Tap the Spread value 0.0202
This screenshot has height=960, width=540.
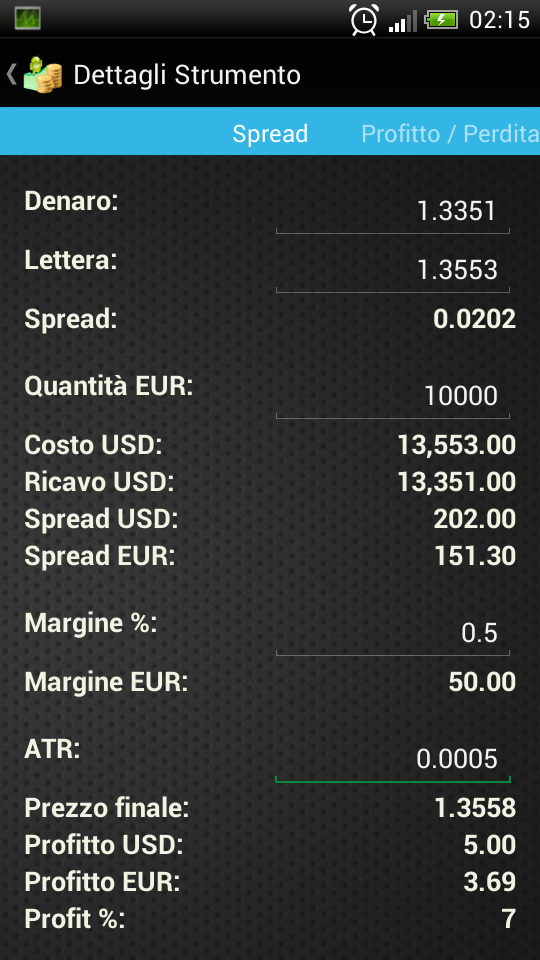[474, 319]
